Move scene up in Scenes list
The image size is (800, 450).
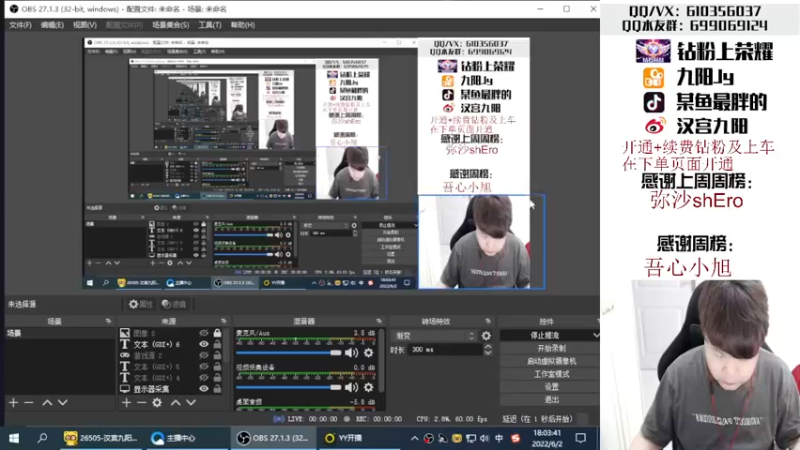[x=47, y=403]
